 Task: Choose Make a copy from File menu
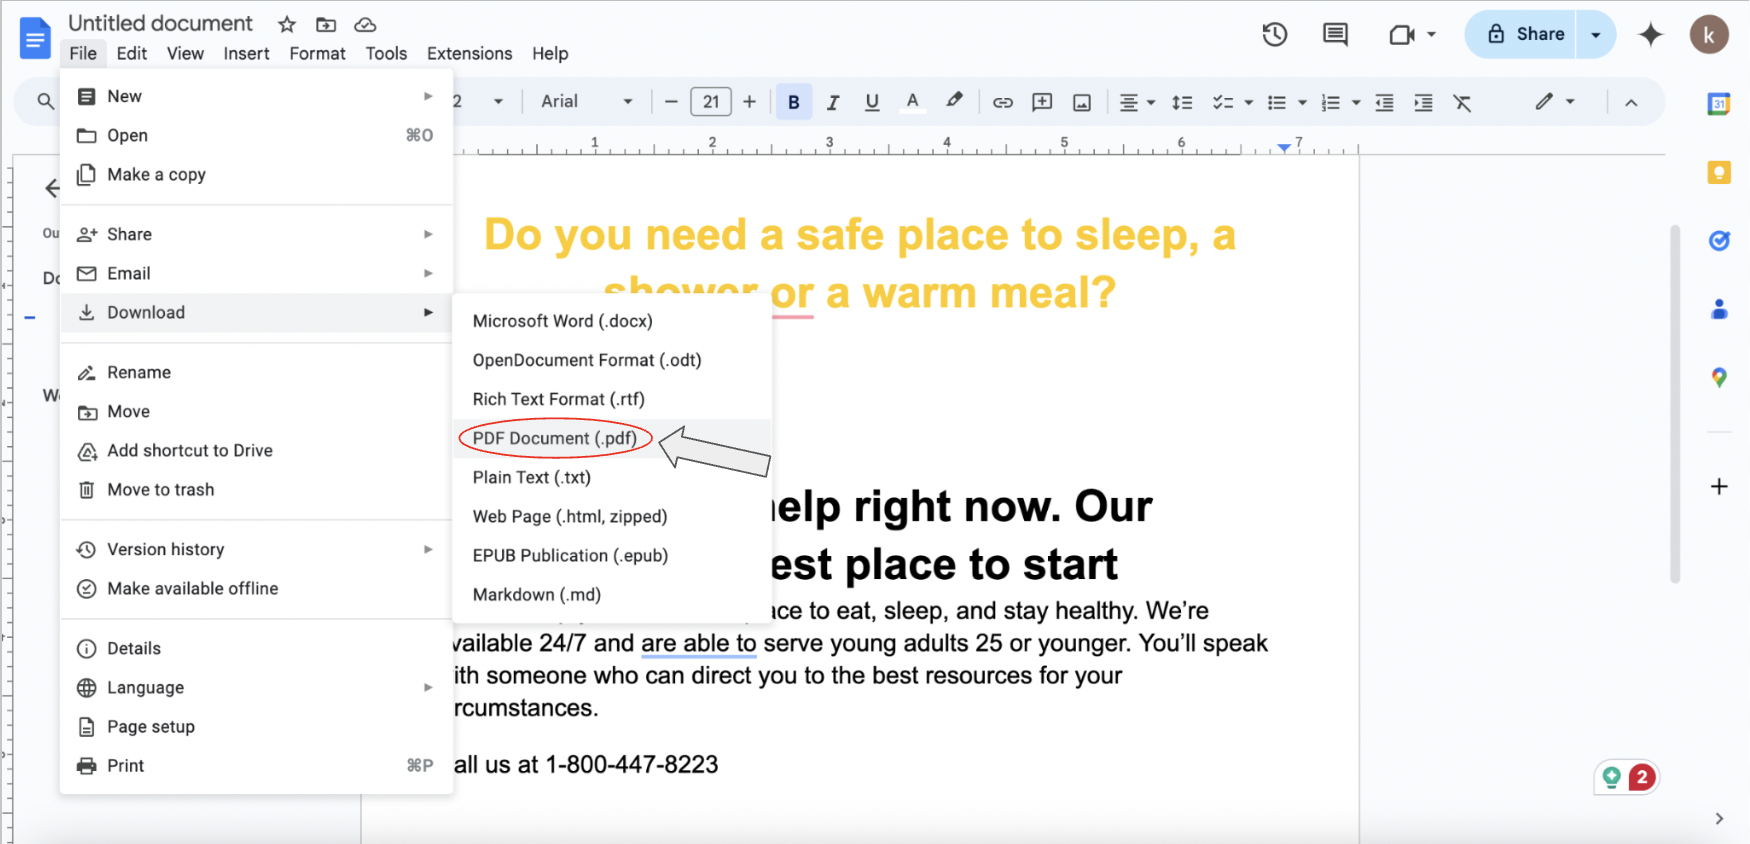tap(156, 174)
